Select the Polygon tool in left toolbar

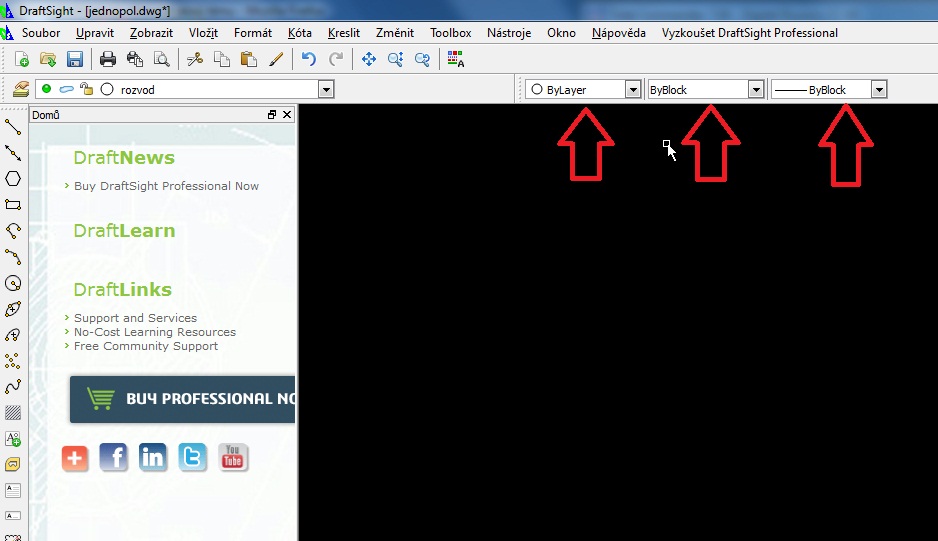click(x=13, y=179)
